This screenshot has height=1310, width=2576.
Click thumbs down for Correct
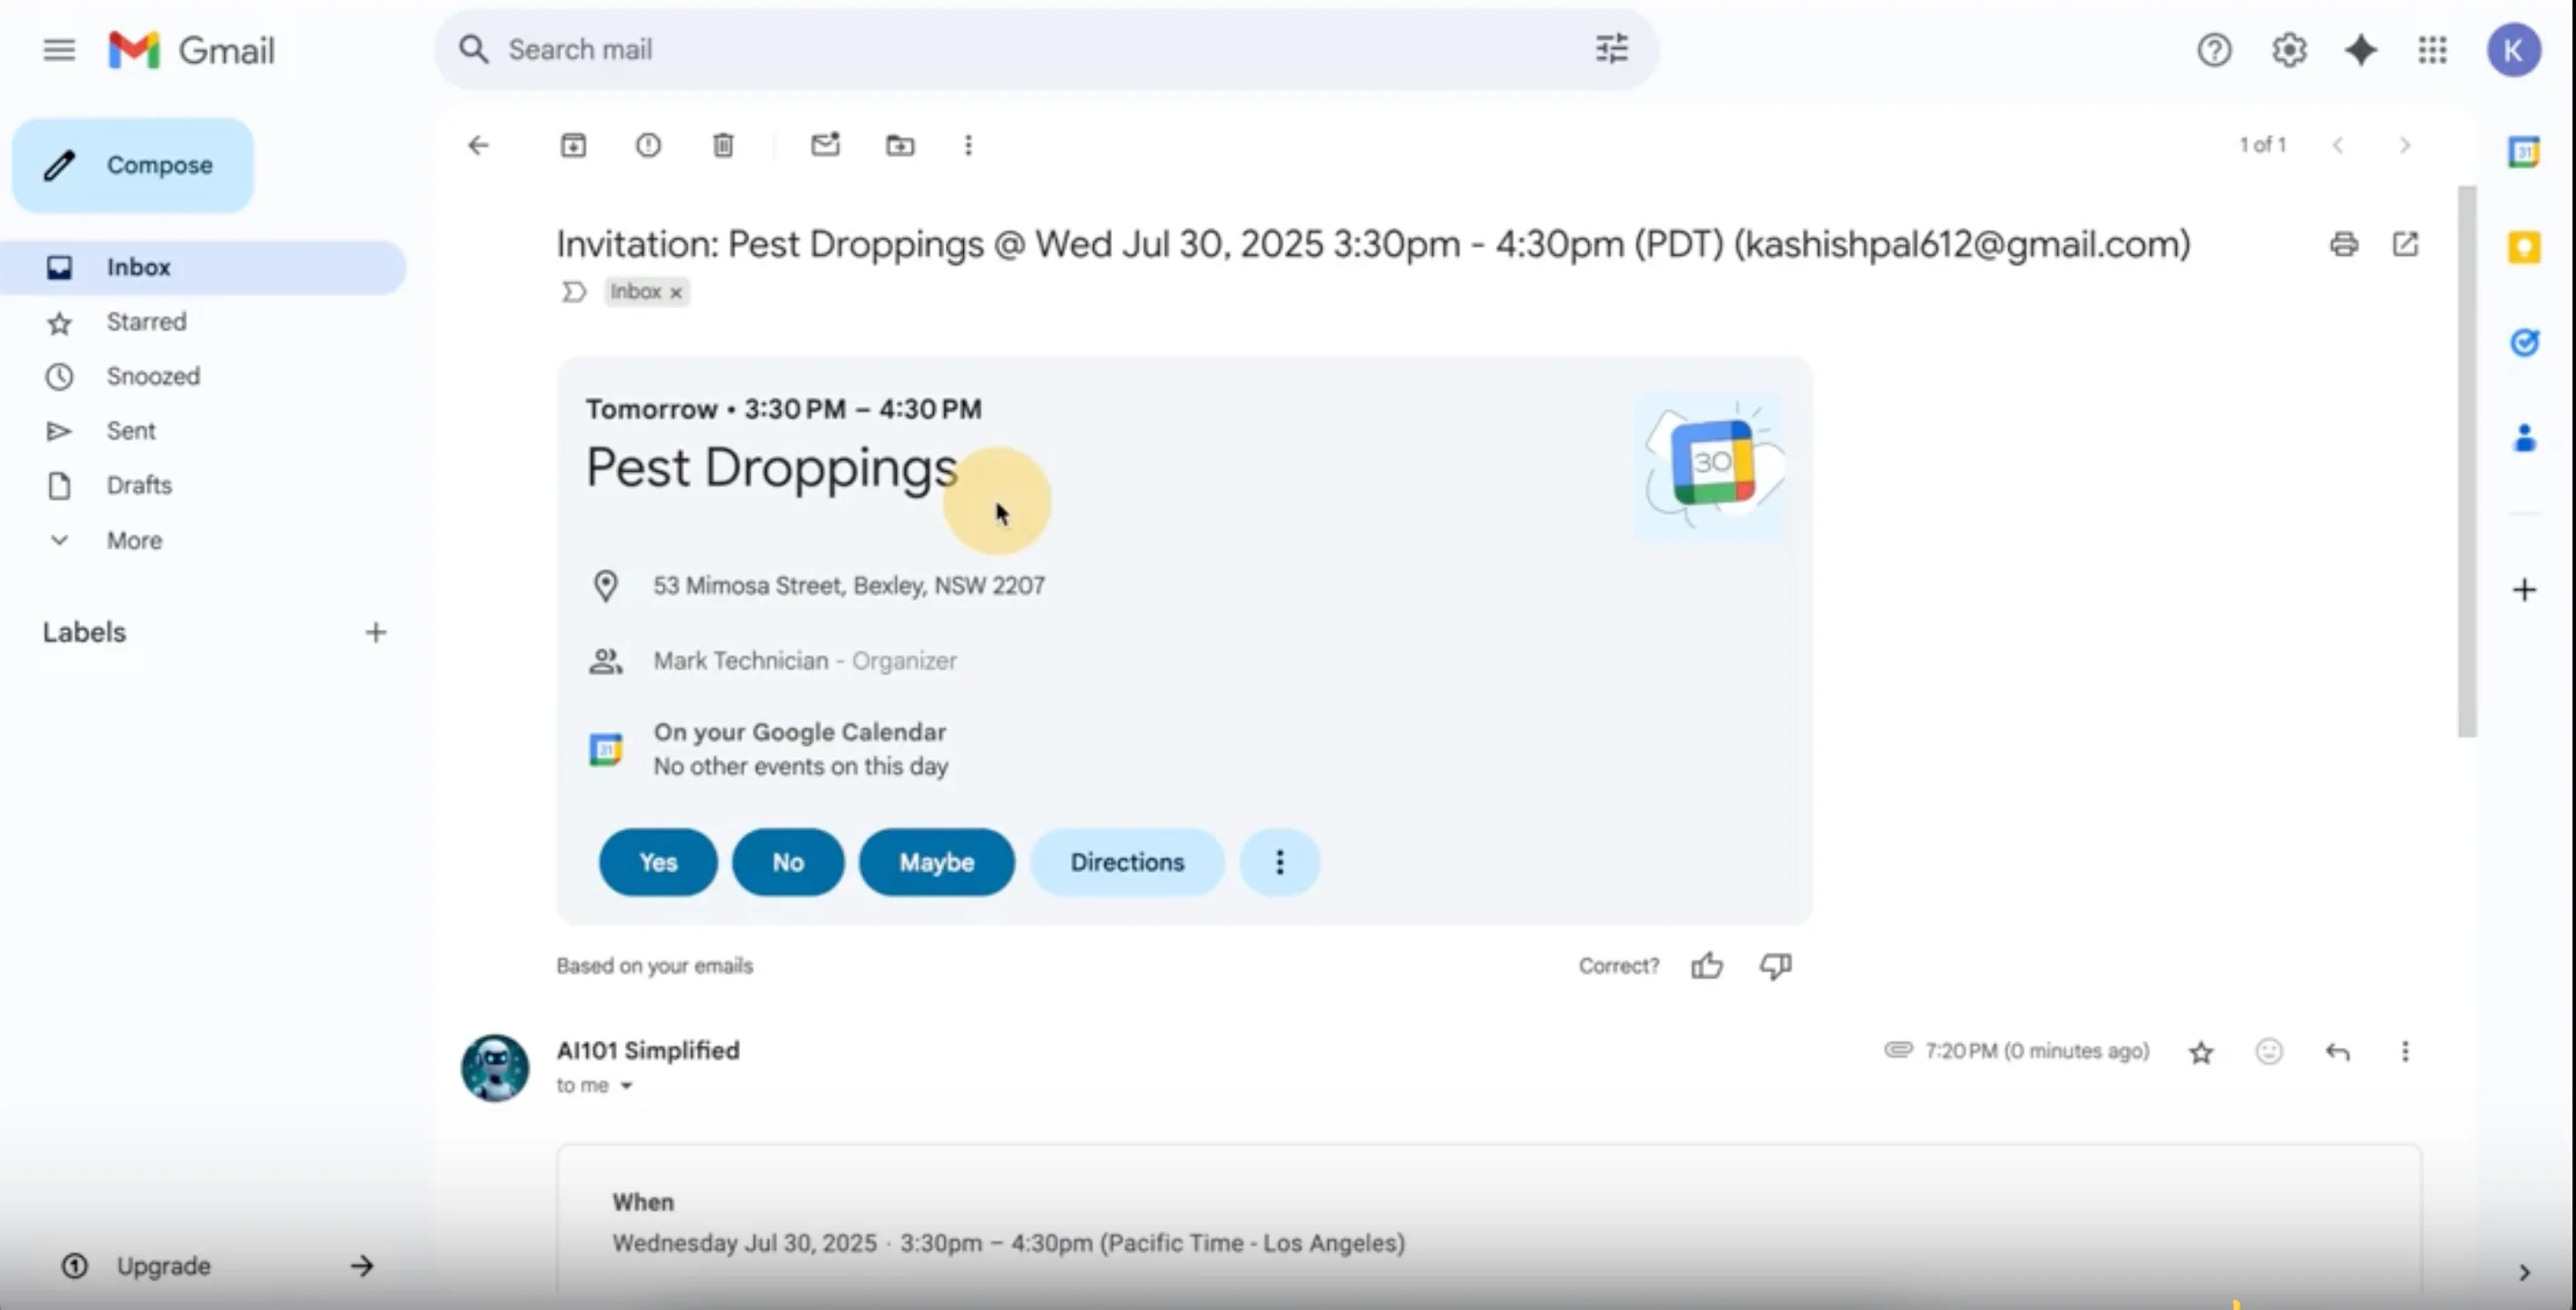[1776, 966]
